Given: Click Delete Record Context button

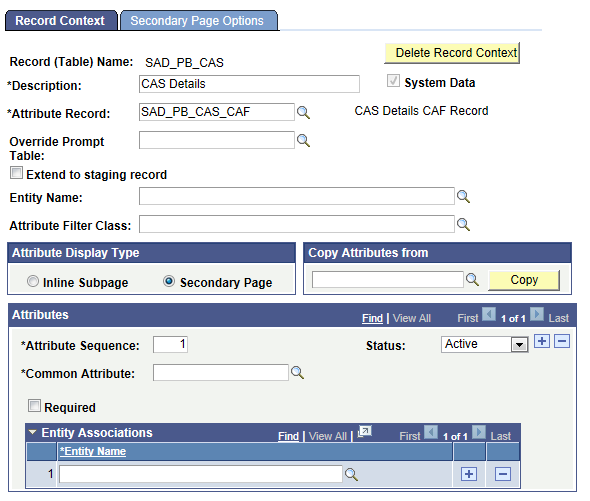Looking at the screenshot, I should (452, 53).
